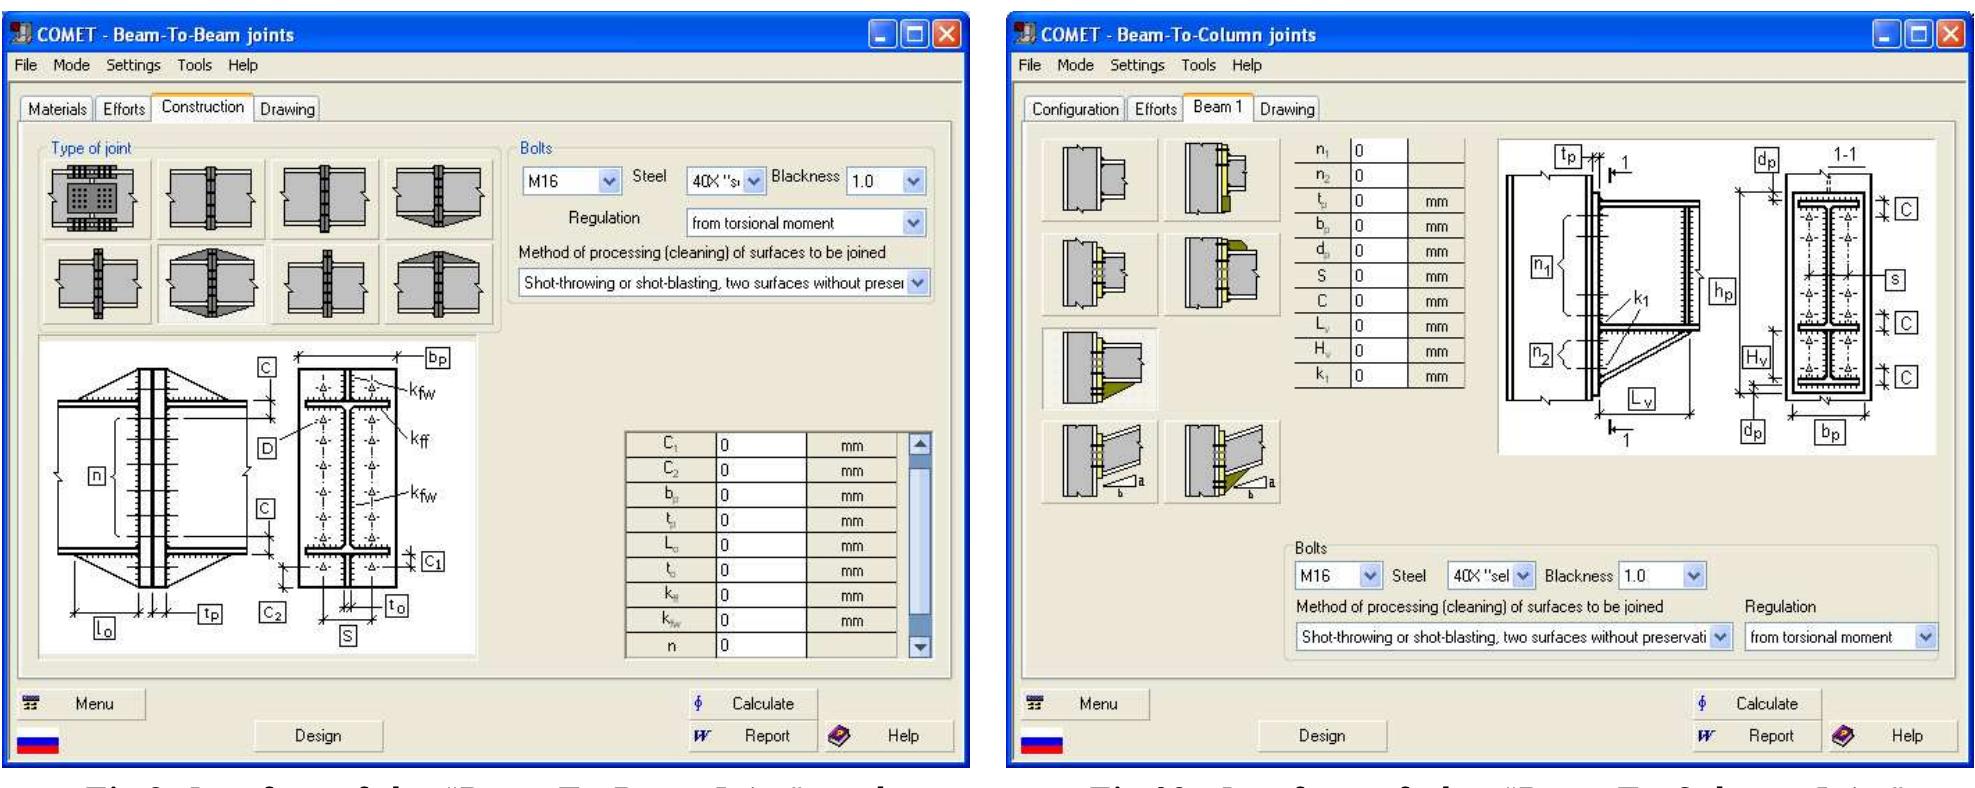
Task: Click the Report W icon in the Beam-To-Column window
Action: [1706, 736]
